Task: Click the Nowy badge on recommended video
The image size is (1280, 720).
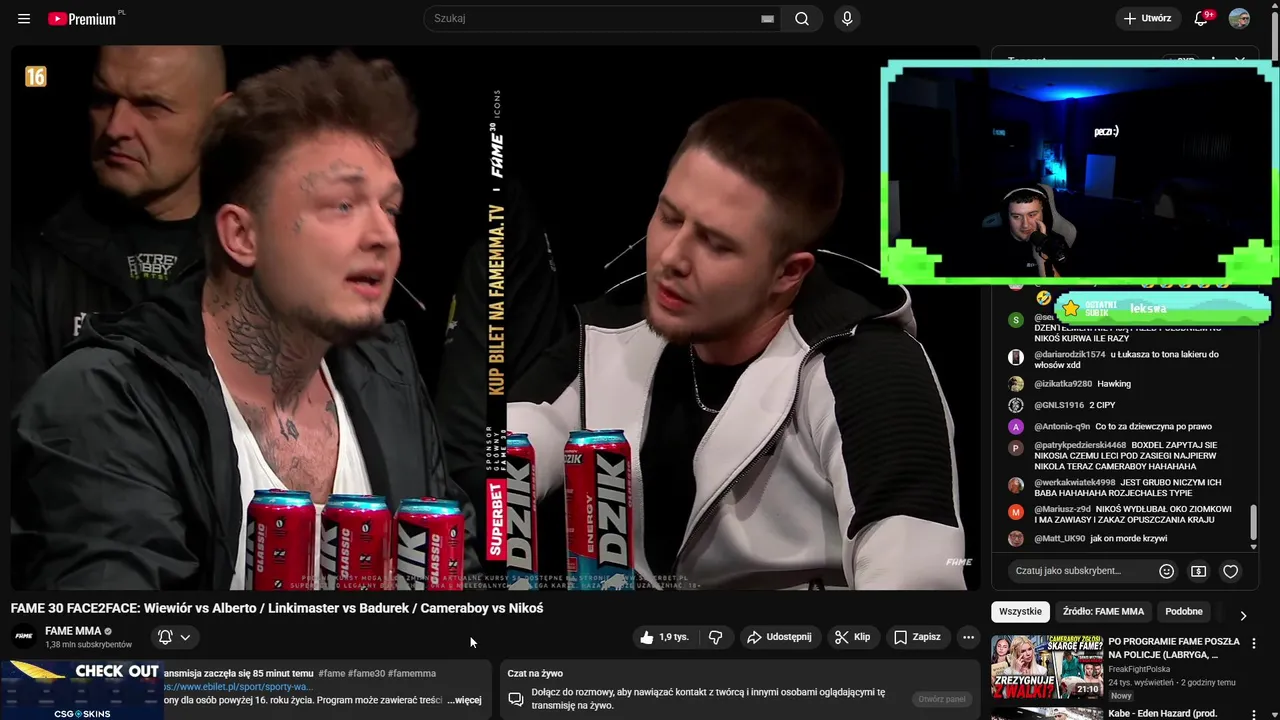Action: (x=1121, y=696)
